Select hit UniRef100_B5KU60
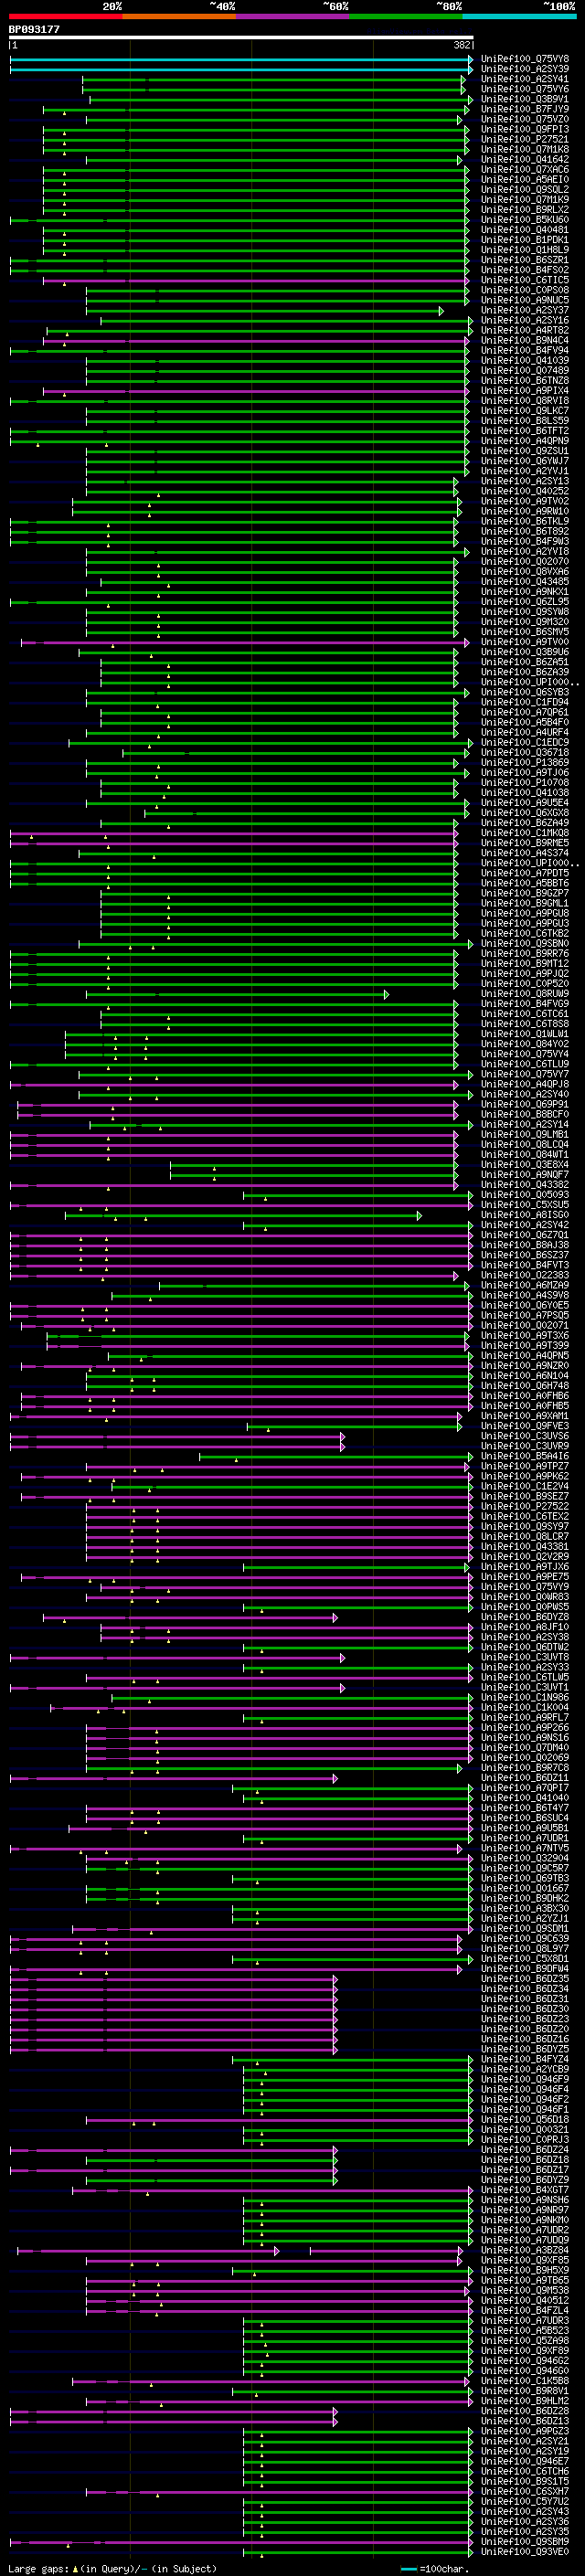The image size is (585, 2576). pyautogui.click(x=525, y=220)
